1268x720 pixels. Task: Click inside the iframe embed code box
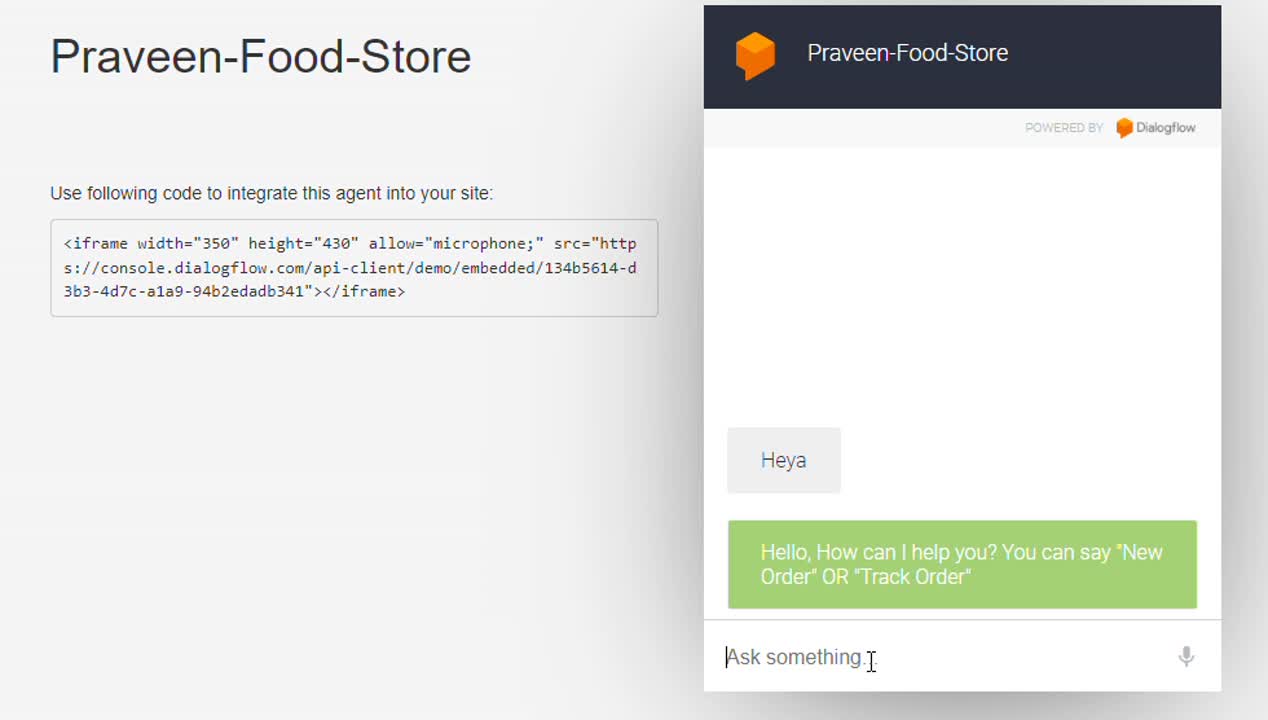(354, 268)
